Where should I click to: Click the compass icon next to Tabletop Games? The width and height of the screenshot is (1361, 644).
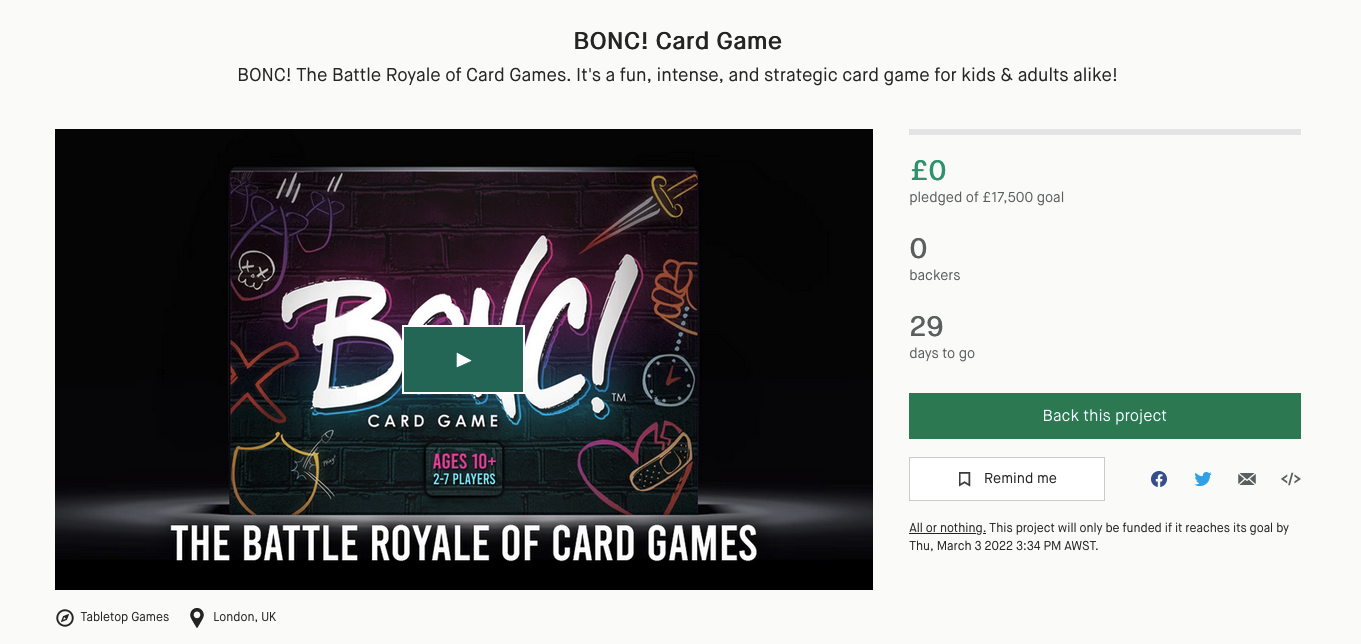(x=64, y=617)
